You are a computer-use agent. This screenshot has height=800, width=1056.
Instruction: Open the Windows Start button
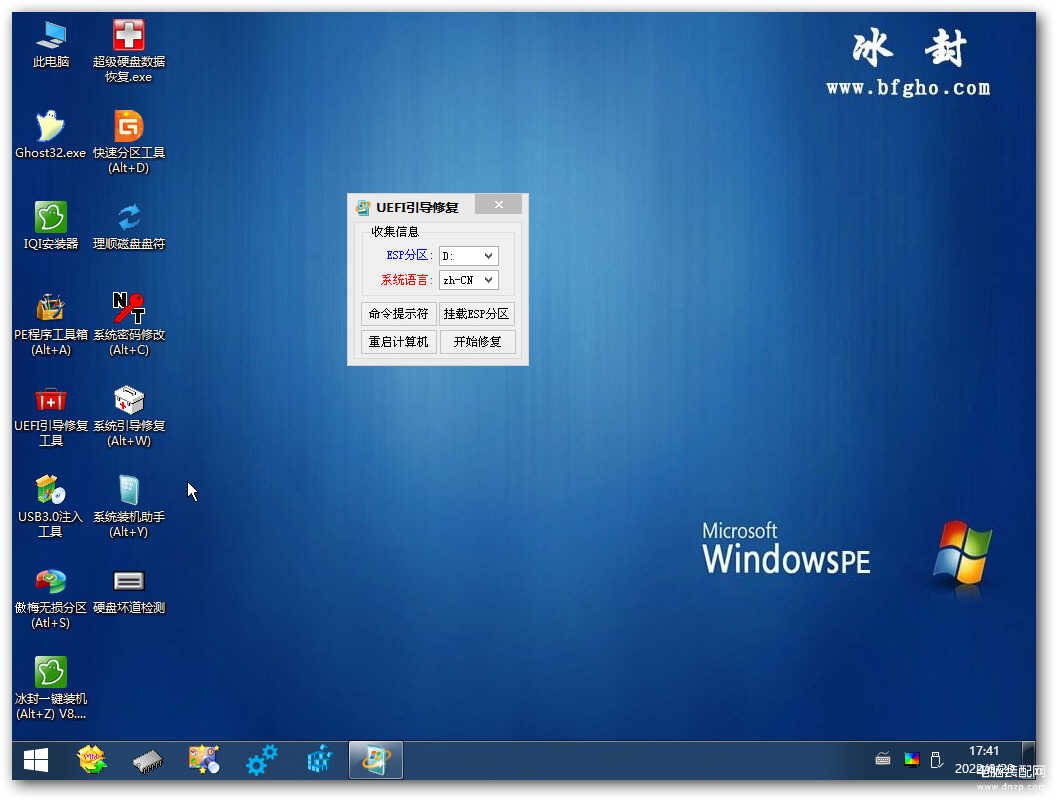click(x=36, y=760)
